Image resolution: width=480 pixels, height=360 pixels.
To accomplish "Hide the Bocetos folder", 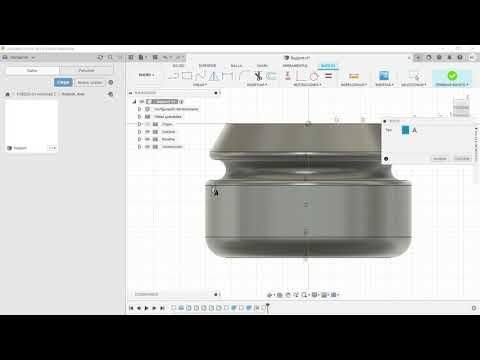I will pyautogui.click(x=148, y=139).
